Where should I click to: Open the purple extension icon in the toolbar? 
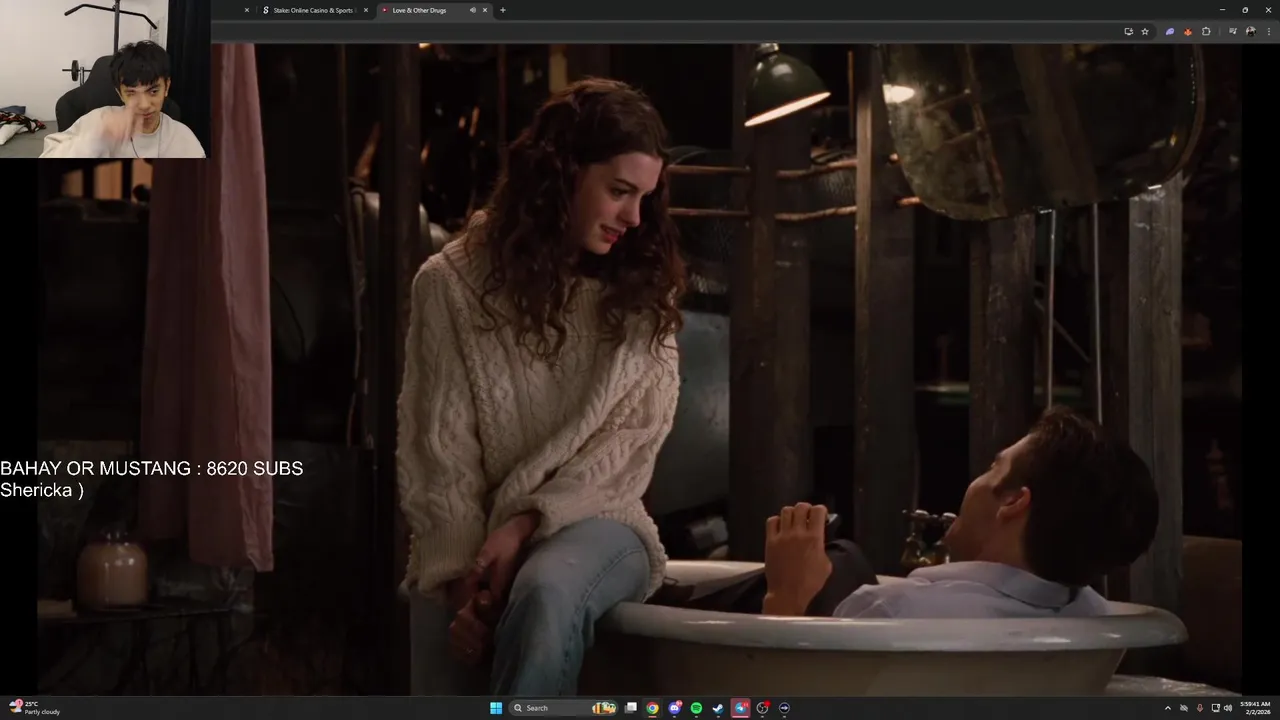point(1170,31)
